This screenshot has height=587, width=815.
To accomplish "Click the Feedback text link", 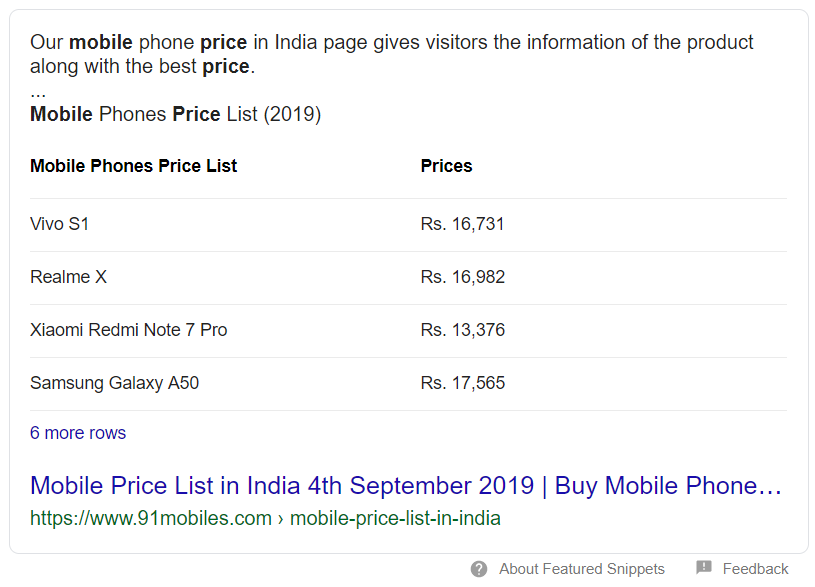I will pyautogui.click(x=755, y=569).
